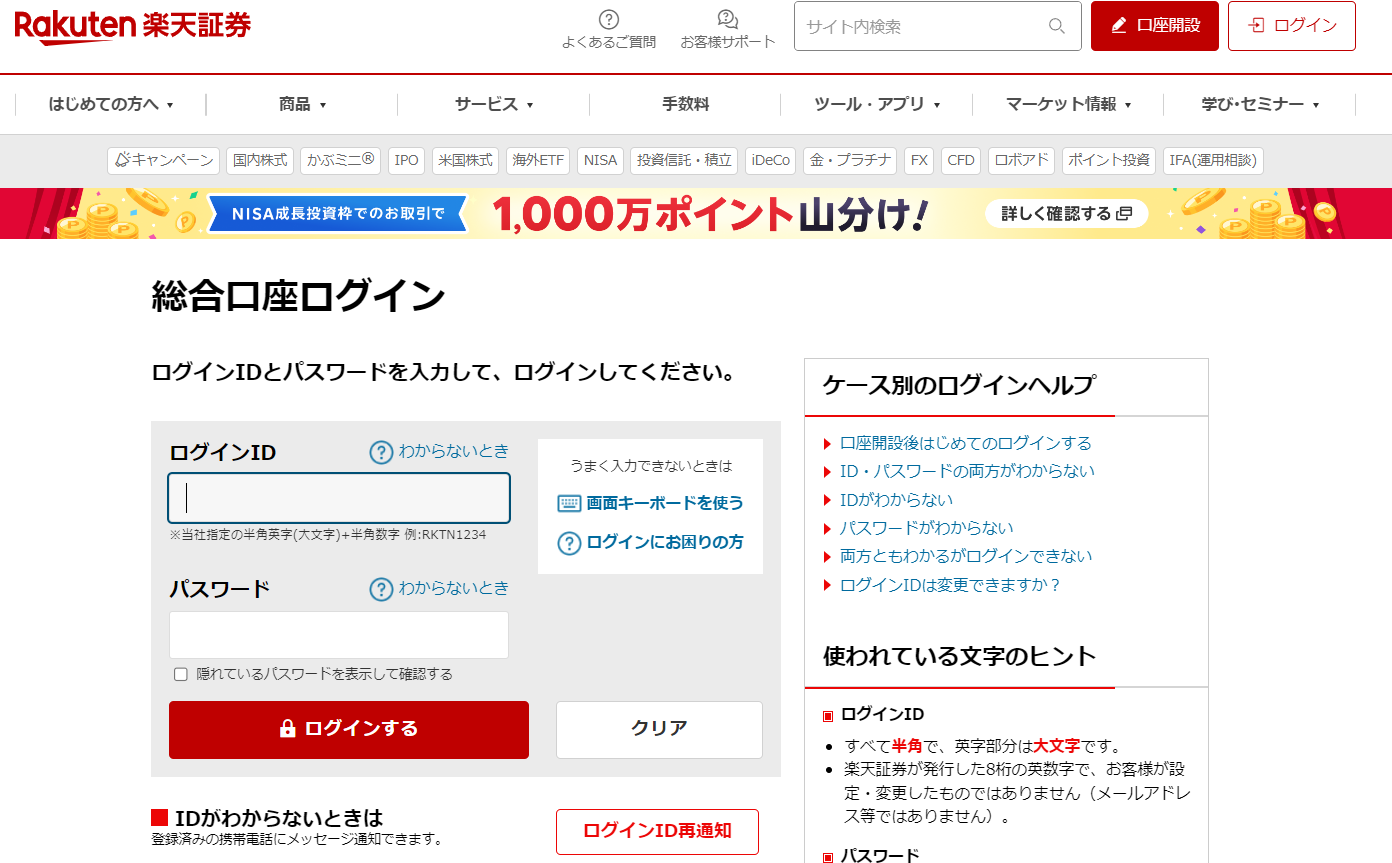This screenshot has width=1392, height=863.
Task: Expand the マーケット情報 menu
Action: coord(1068,104)
